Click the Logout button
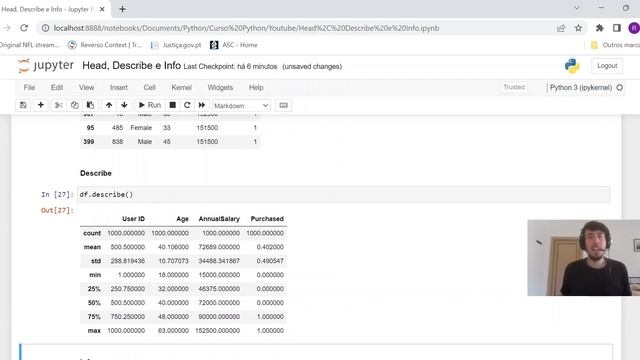The image size is (640, 360). point(607,66)
